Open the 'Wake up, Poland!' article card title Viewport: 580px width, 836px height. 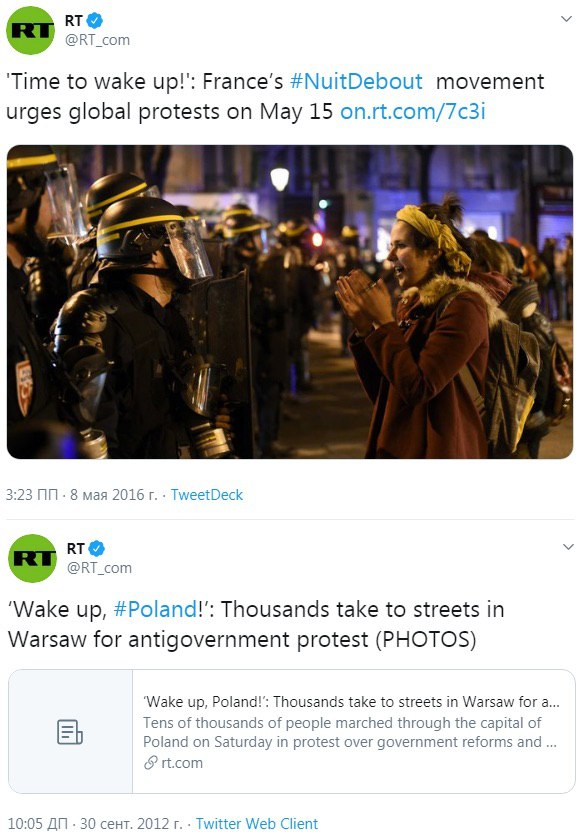[x=351, y=702]
